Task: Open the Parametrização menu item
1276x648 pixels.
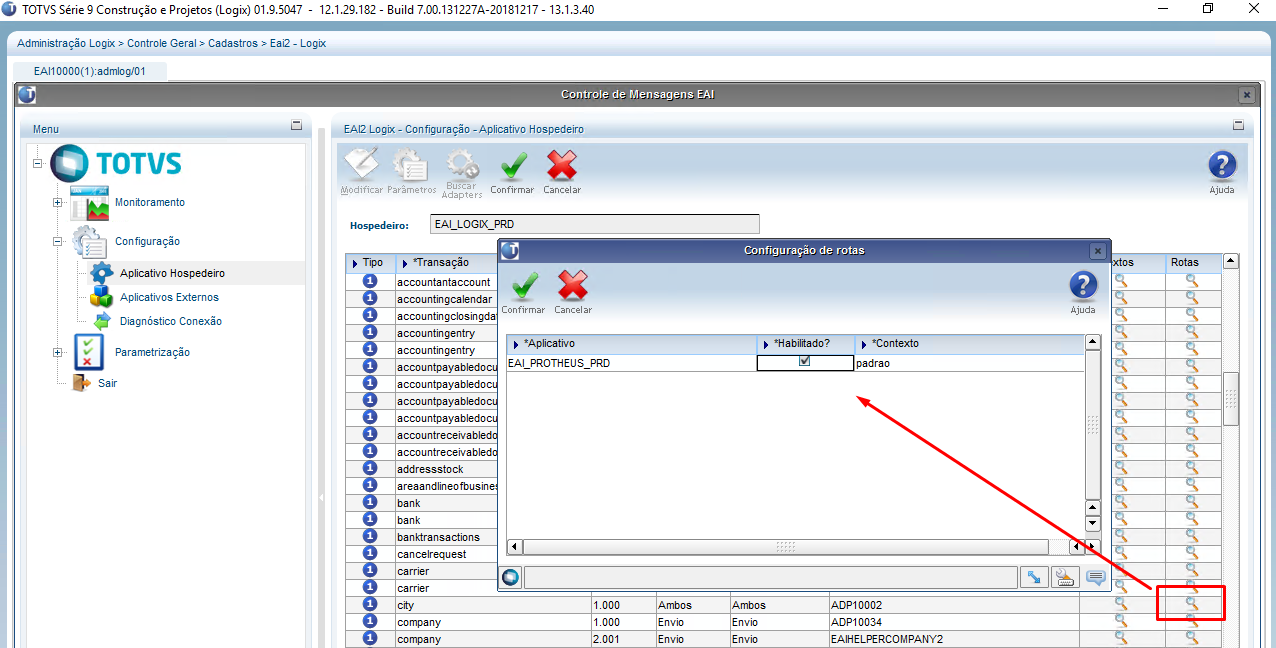Action: point(152,352)
